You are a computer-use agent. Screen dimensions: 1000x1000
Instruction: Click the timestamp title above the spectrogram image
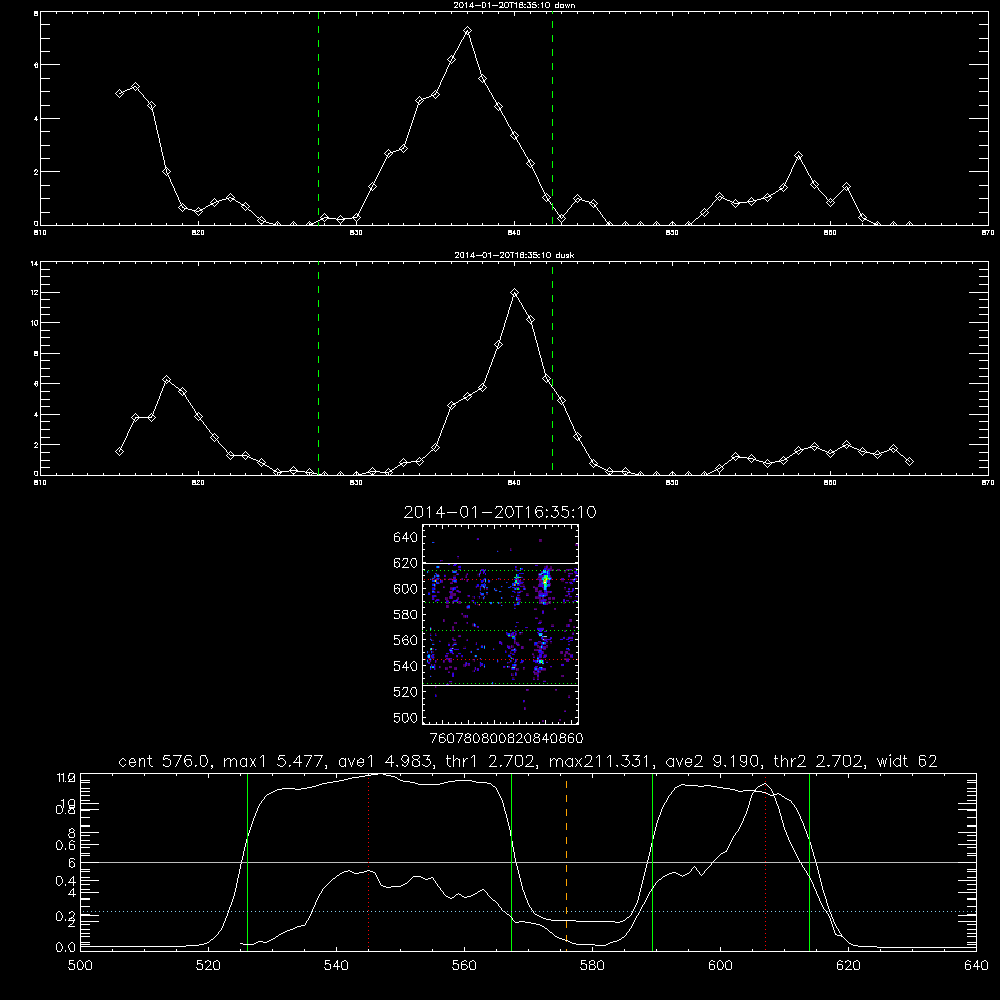pyautogui.click(x=500, y=512)
